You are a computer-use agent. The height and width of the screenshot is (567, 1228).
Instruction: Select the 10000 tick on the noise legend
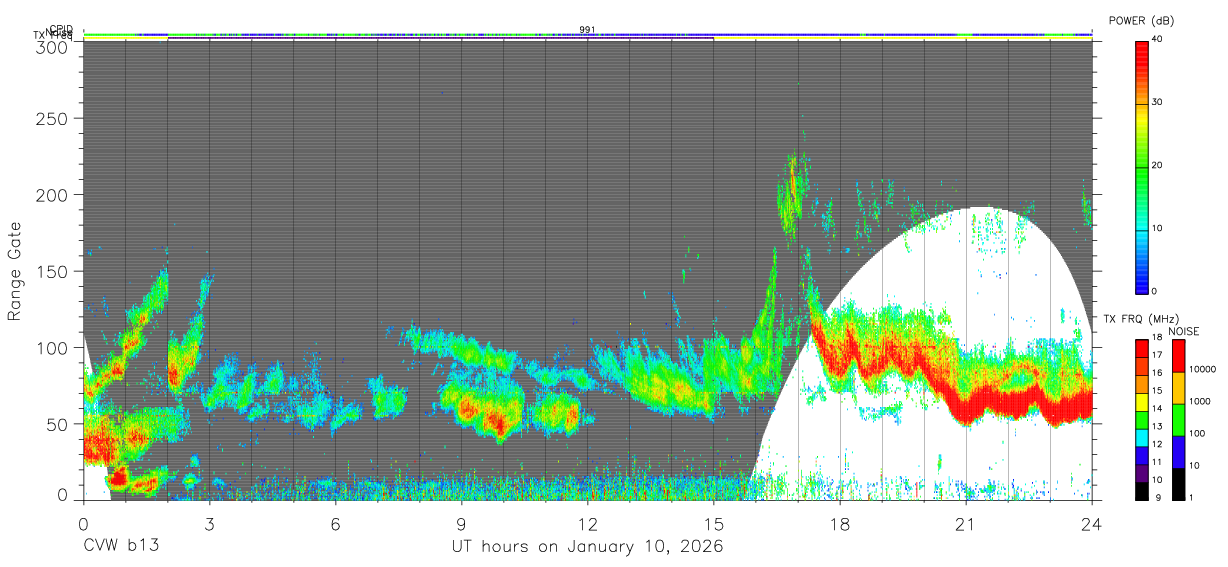point(1201,370)
